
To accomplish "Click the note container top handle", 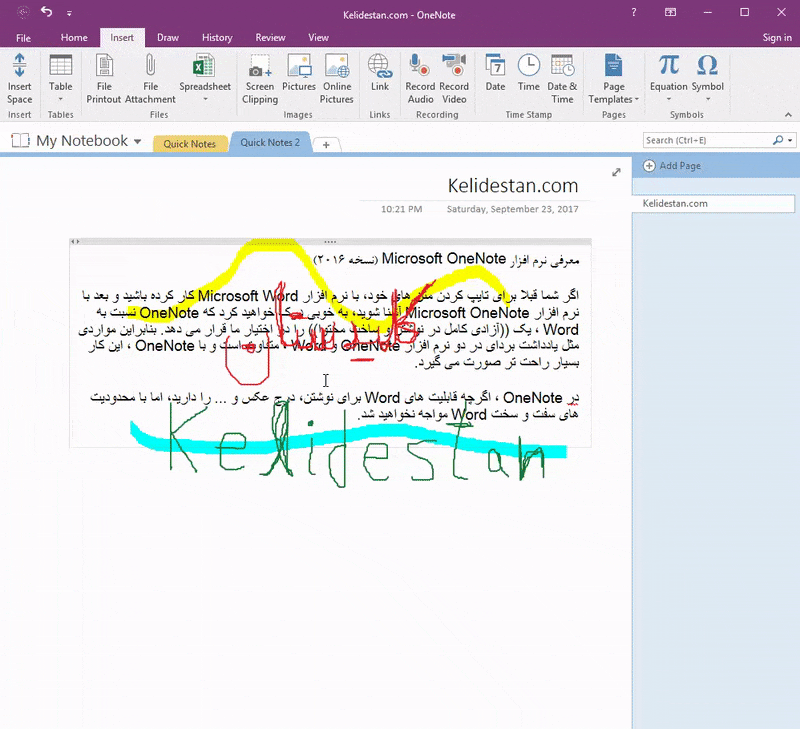I will 330,242.
